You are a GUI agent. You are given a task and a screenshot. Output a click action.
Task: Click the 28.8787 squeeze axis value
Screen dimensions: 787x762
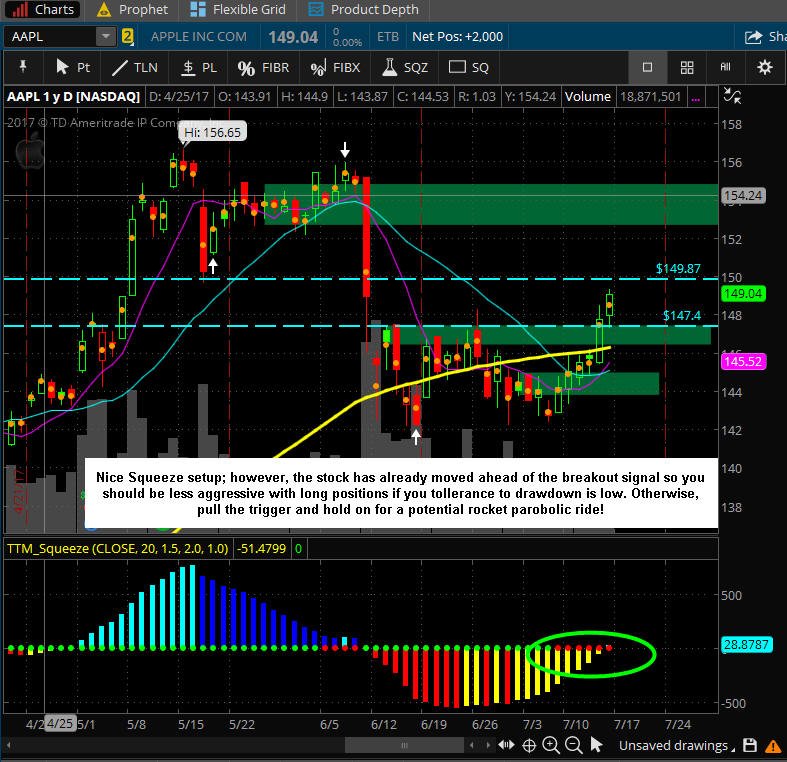tap(746, 645)
